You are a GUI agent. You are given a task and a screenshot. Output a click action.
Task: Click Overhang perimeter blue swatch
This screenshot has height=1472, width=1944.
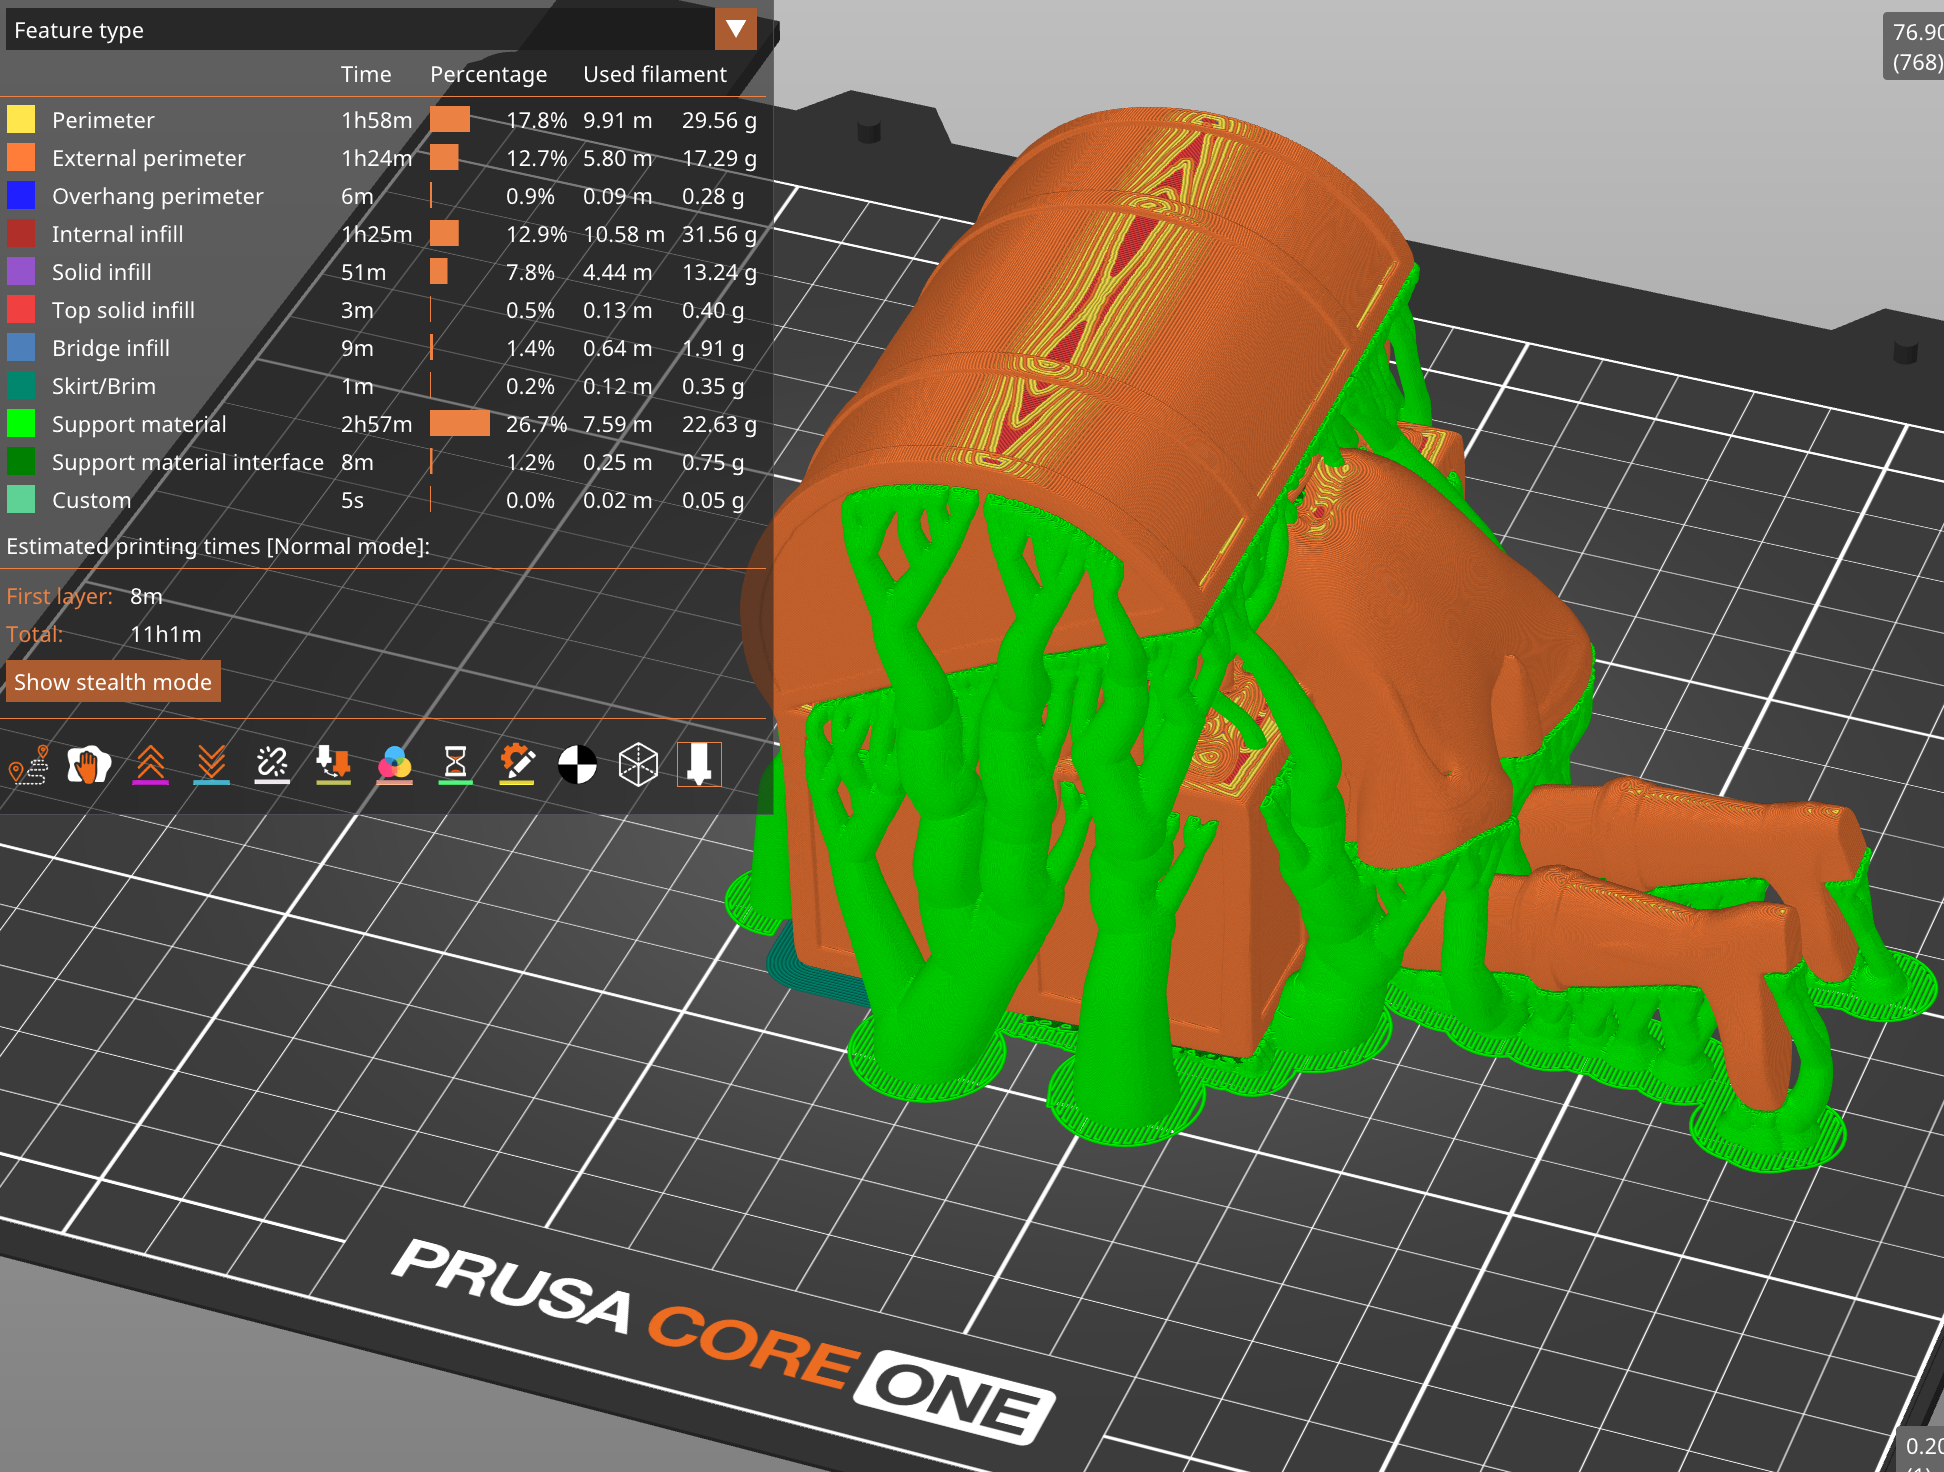pyautogui.click(x=21, y=196)
